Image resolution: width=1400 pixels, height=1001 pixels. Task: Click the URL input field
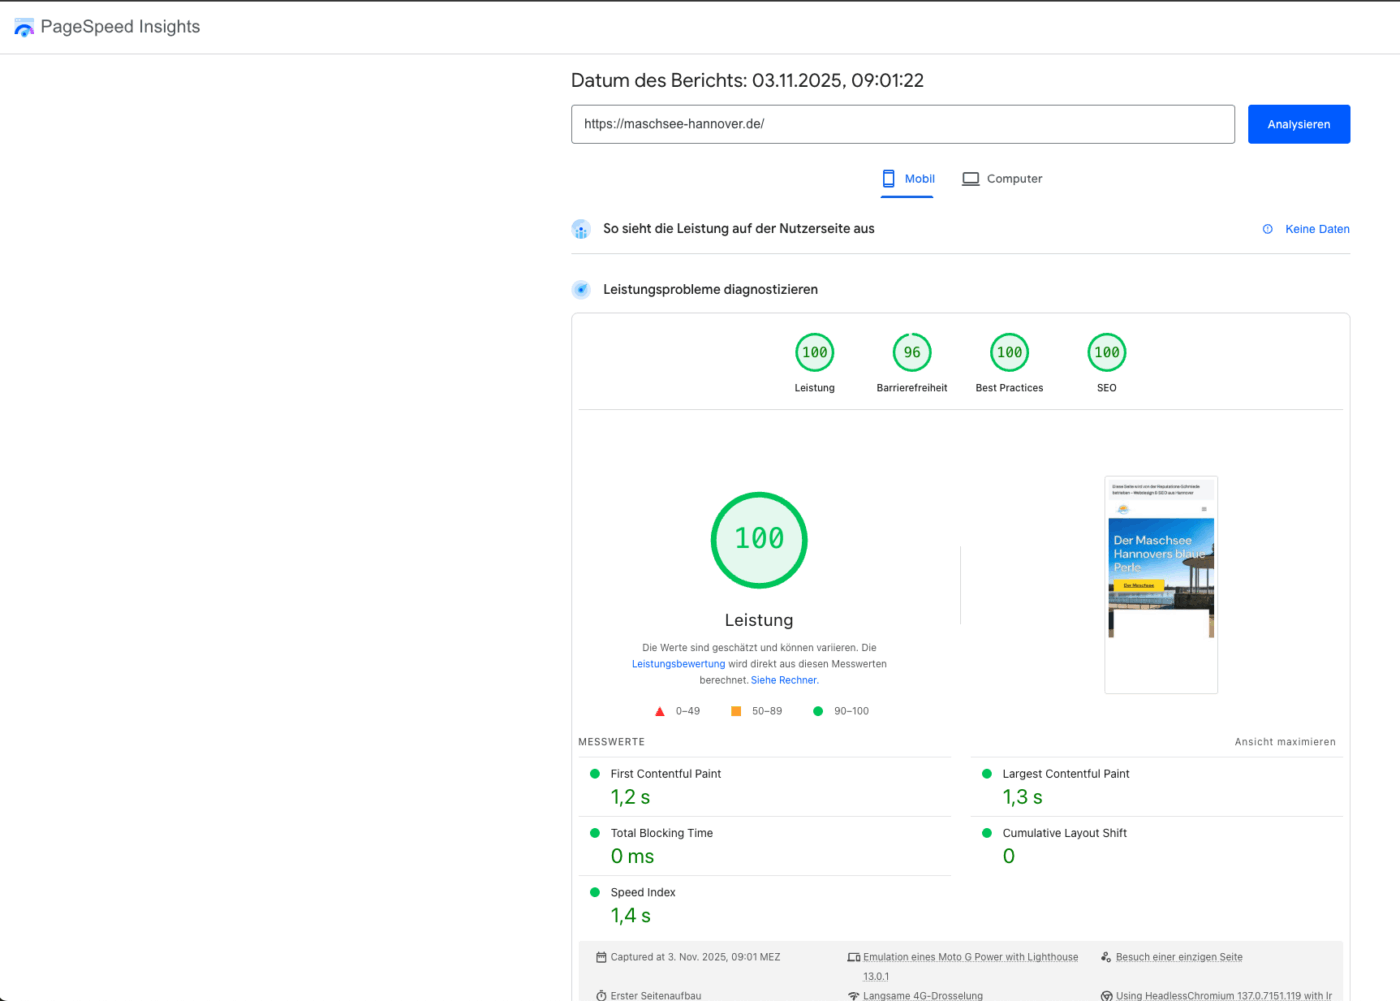pyautogui.click(x=902, y=124)
